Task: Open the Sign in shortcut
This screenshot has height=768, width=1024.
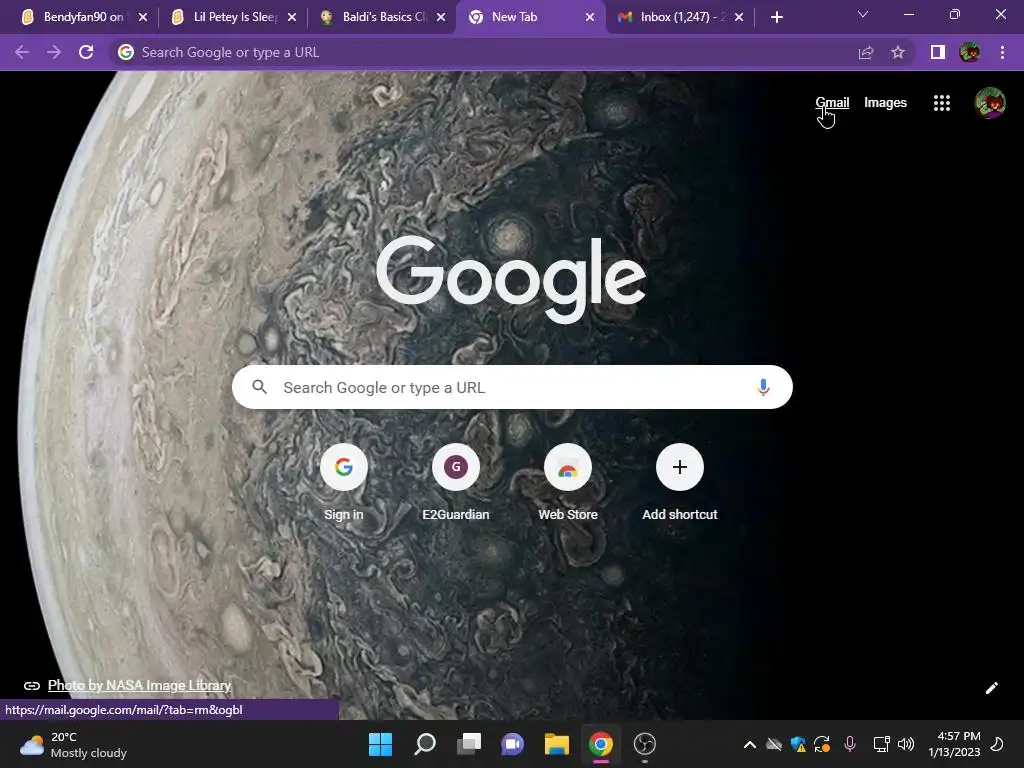Action: click(344, 483)
